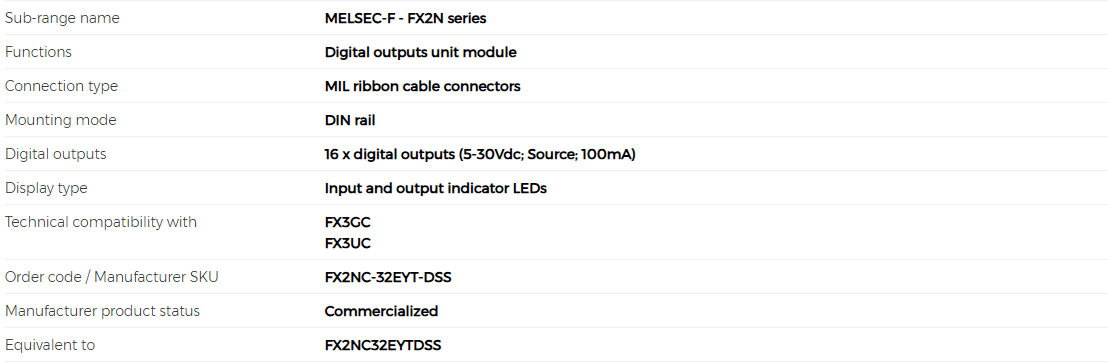1108x363 pixels.
Task: Select the Mounting mode label
Action: point(61,120)
